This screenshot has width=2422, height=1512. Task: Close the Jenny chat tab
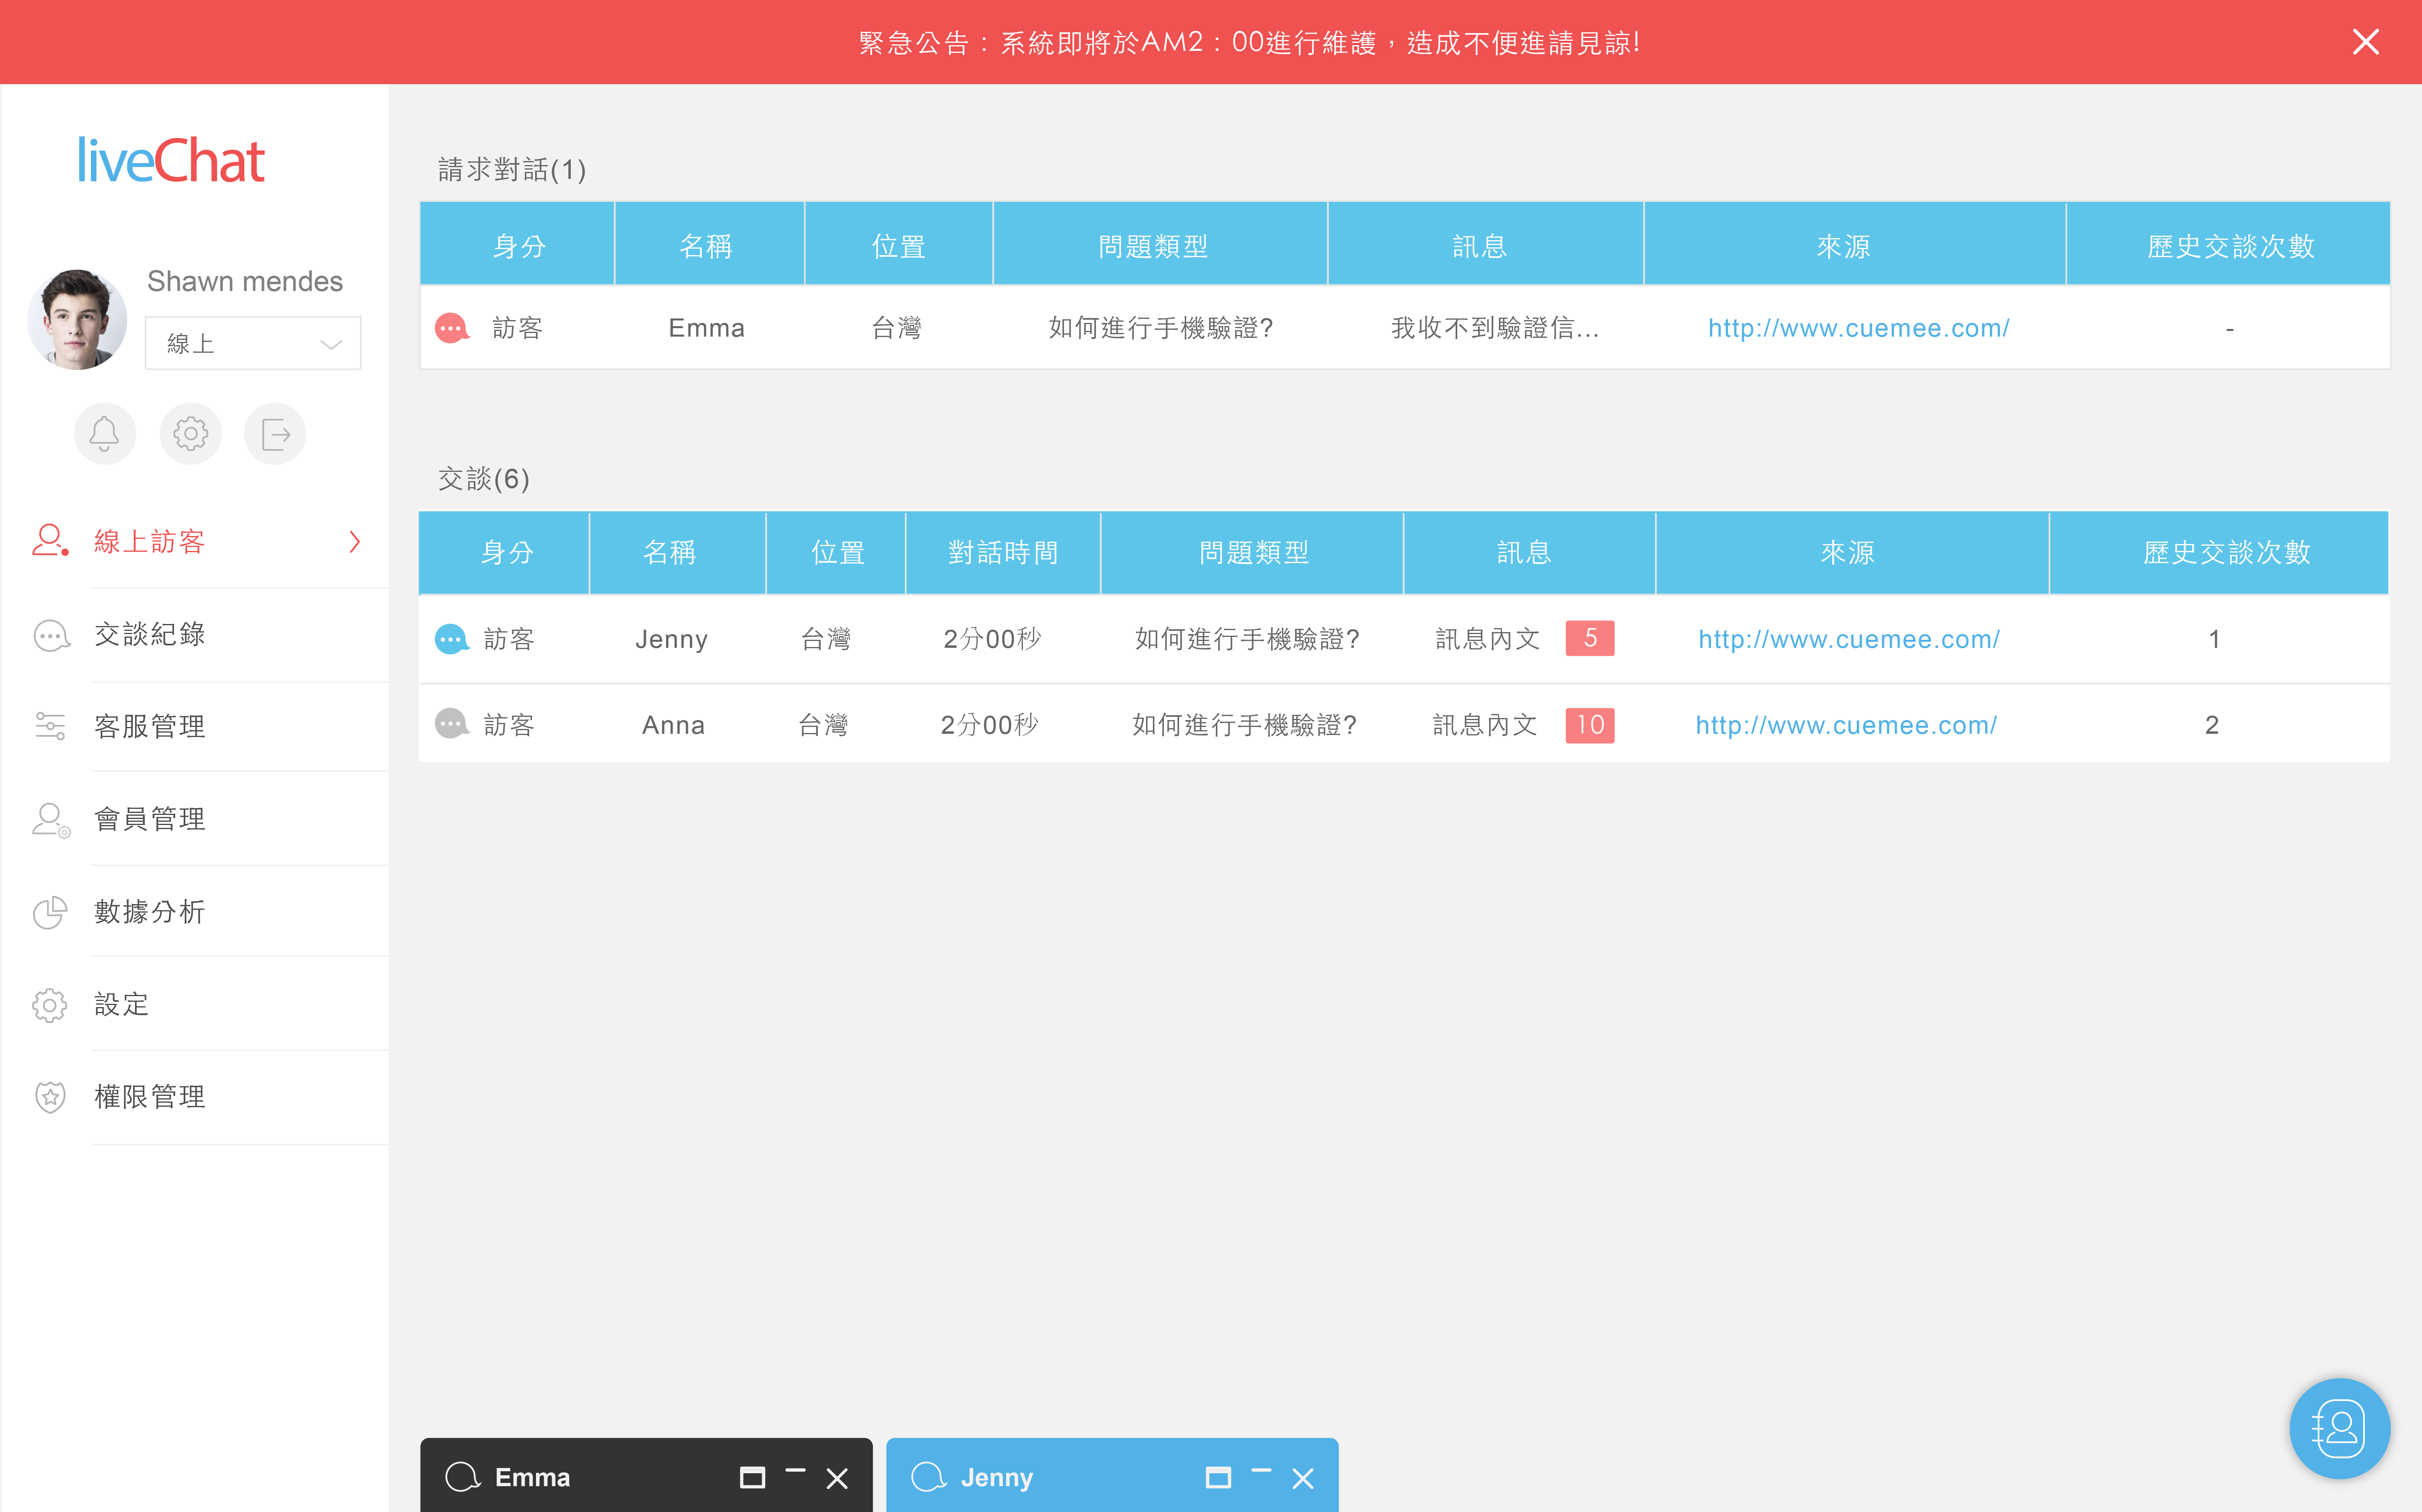(x=1303, y=1478)
